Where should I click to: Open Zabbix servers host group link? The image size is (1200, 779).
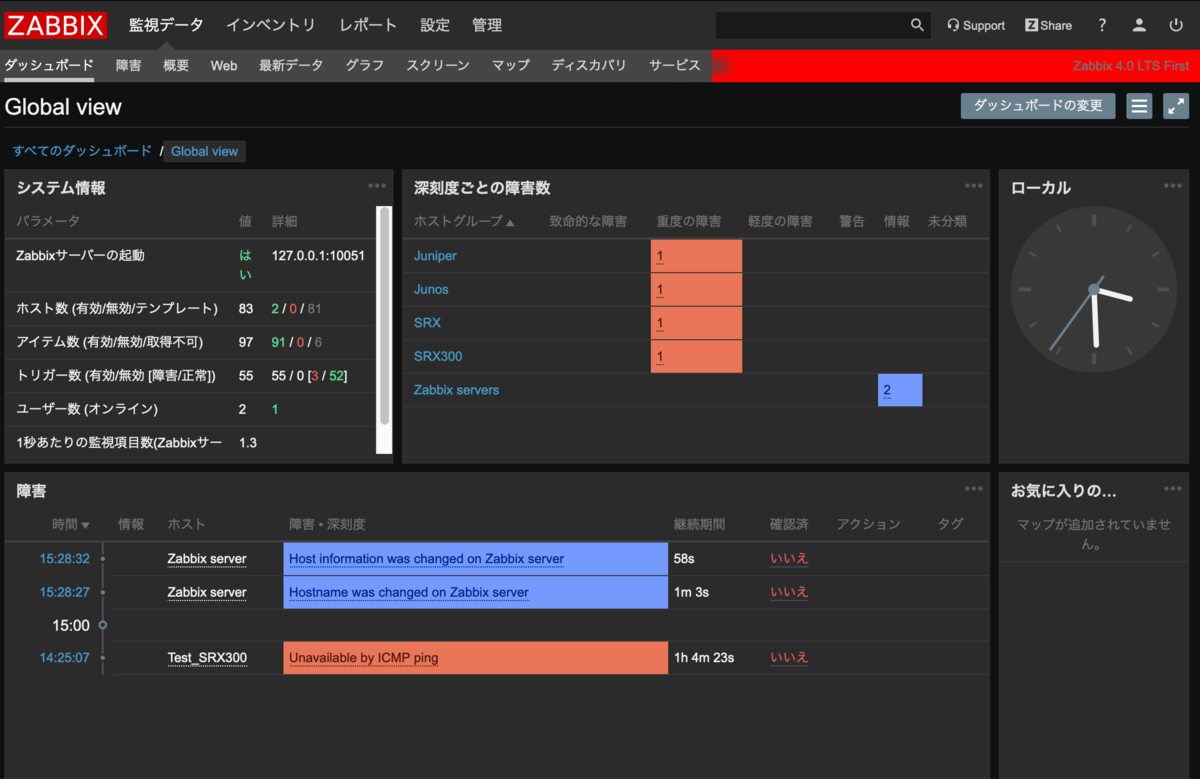[x=456, y=390]
